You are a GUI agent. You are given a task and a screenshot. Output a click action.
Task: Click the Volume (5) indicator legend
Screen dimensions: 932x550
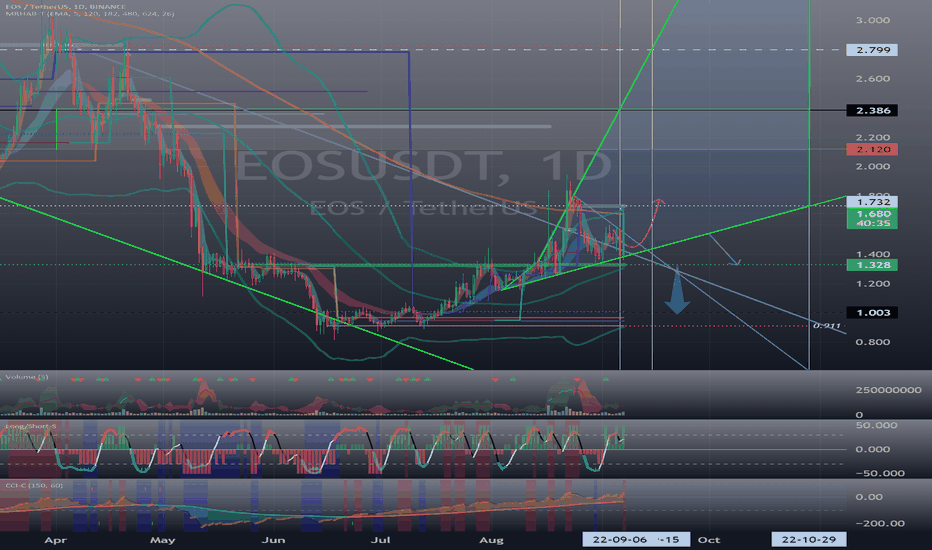pos(27,377)
